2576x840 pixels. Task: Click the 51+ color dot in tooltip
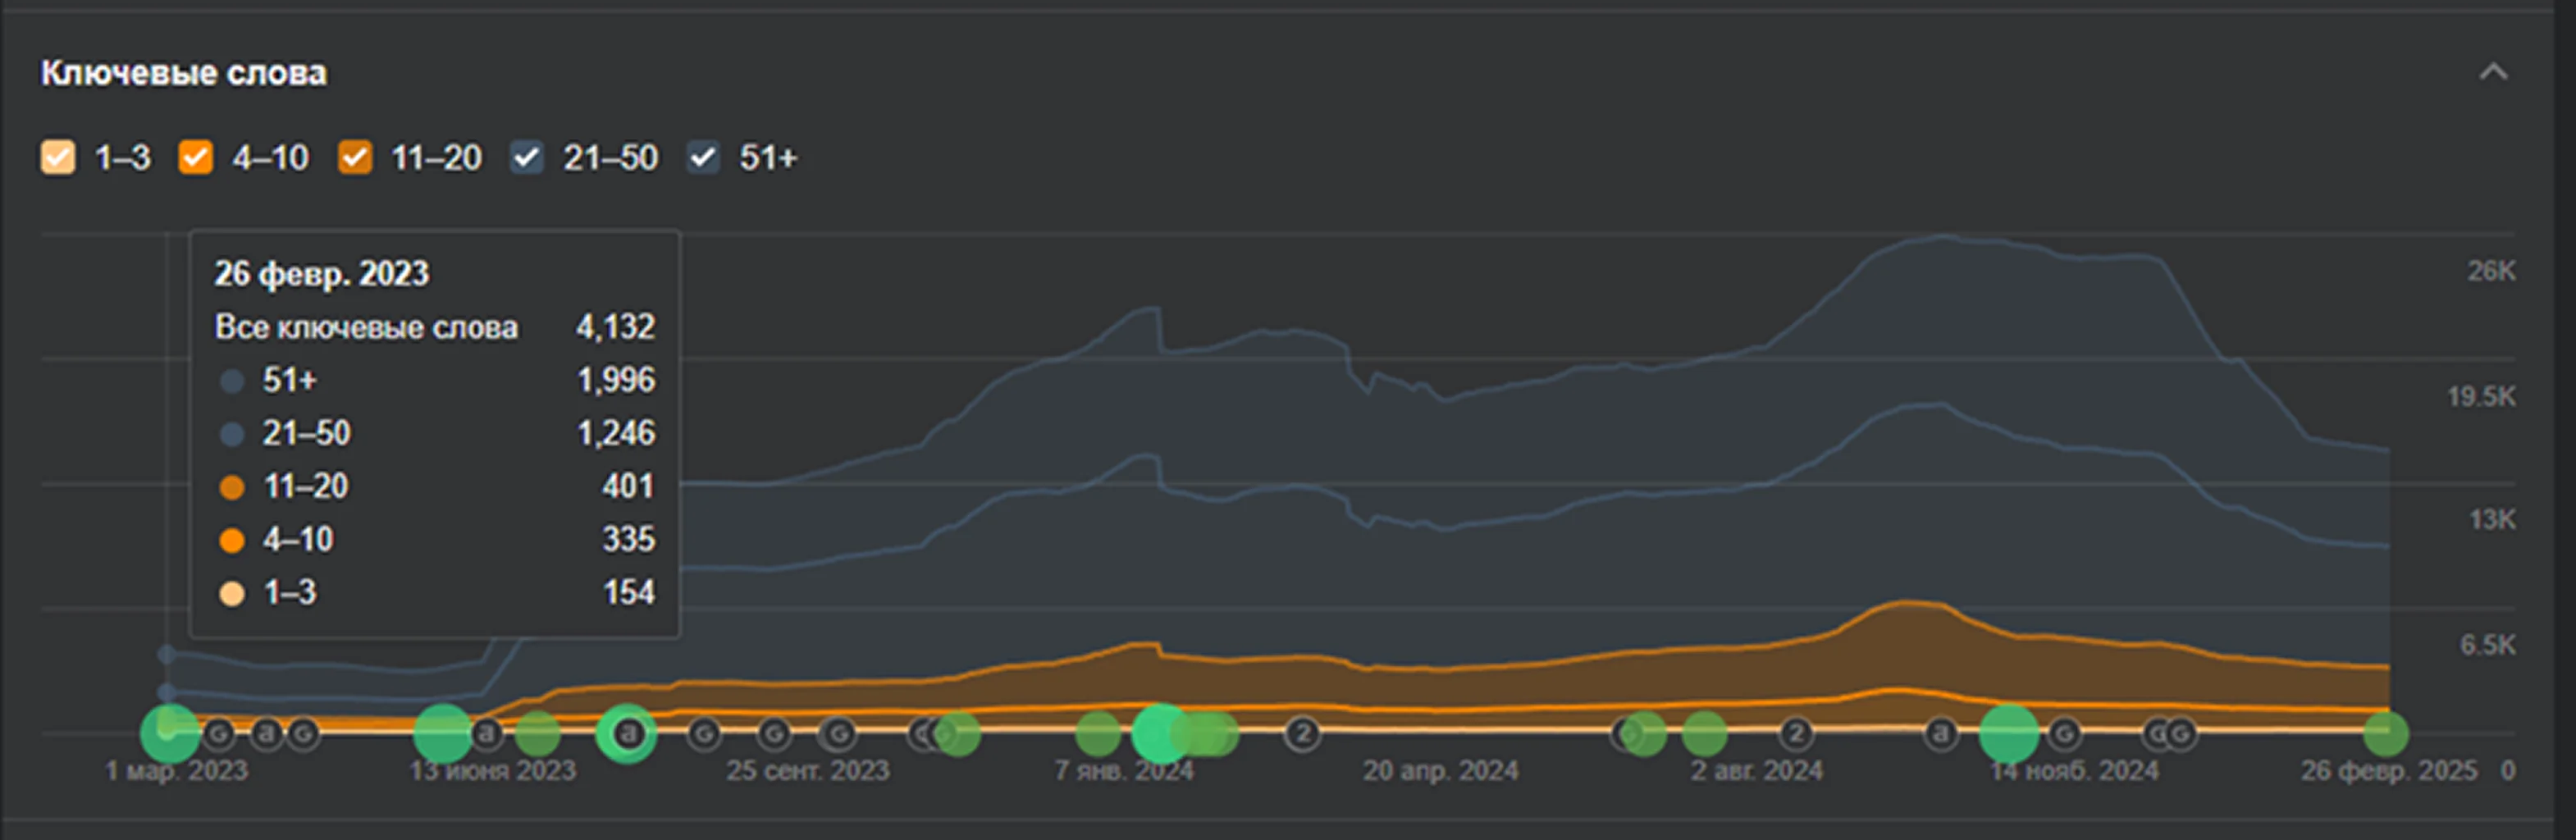(x=232, y=381)
